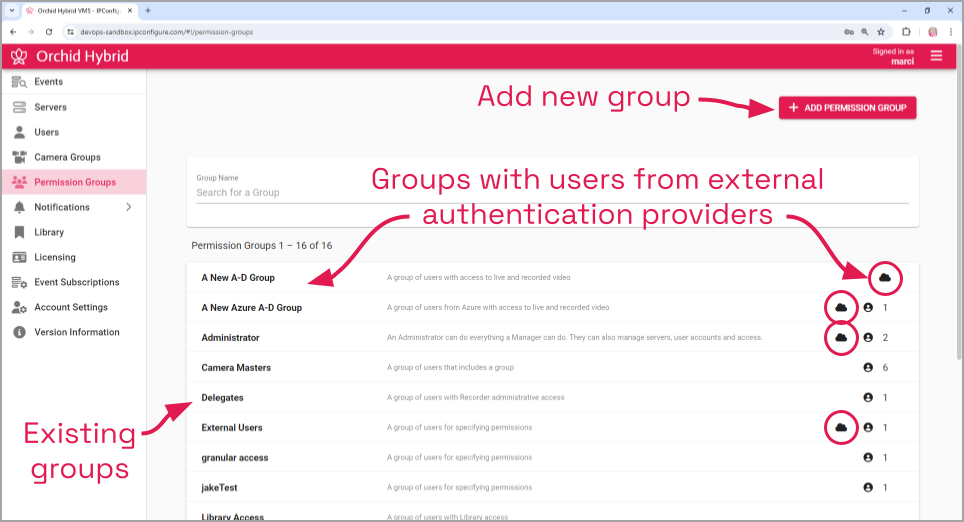The width and height of the screenshot is (964, 522).
Task: Select Camera Groups in sidebar
Action: tap(74, 157)
